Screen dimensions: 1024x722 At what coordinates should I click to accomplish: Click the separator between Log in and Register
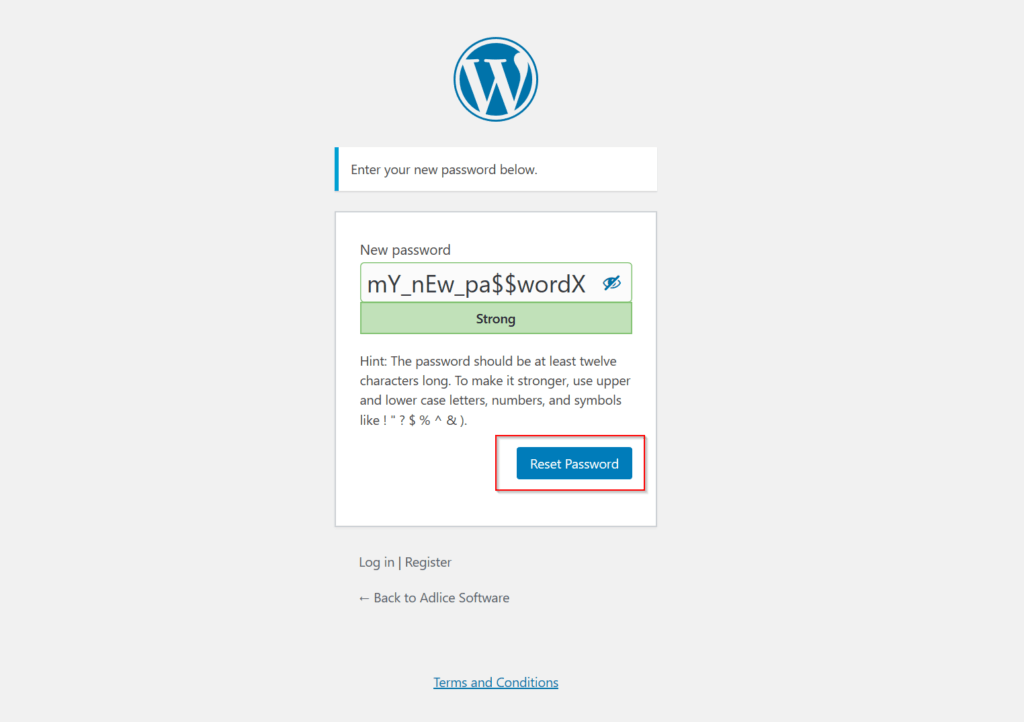click(400, 562)
